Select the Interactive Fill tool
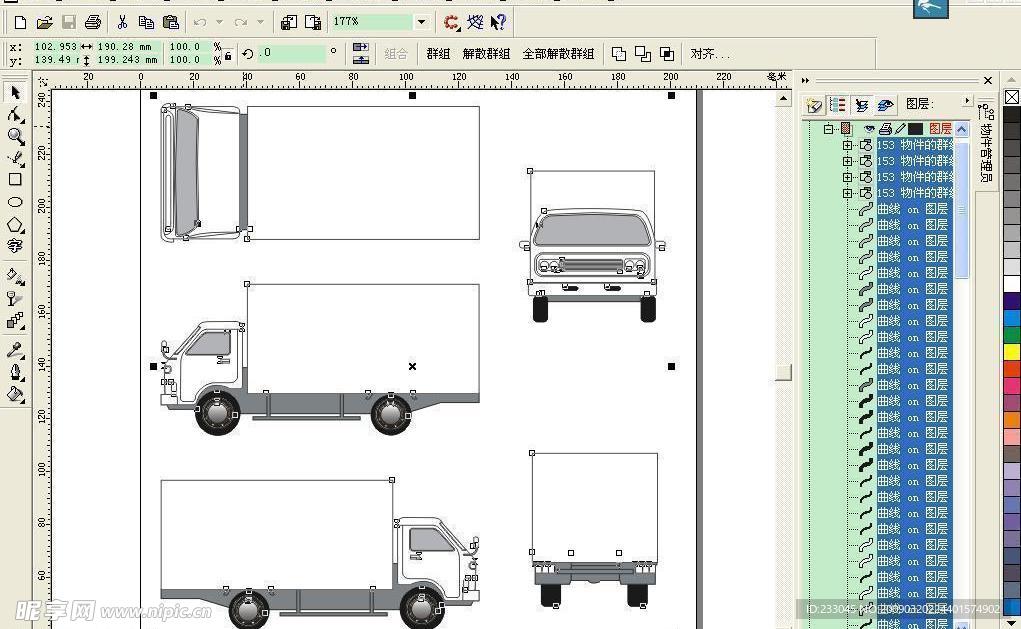 coord(15,276)
